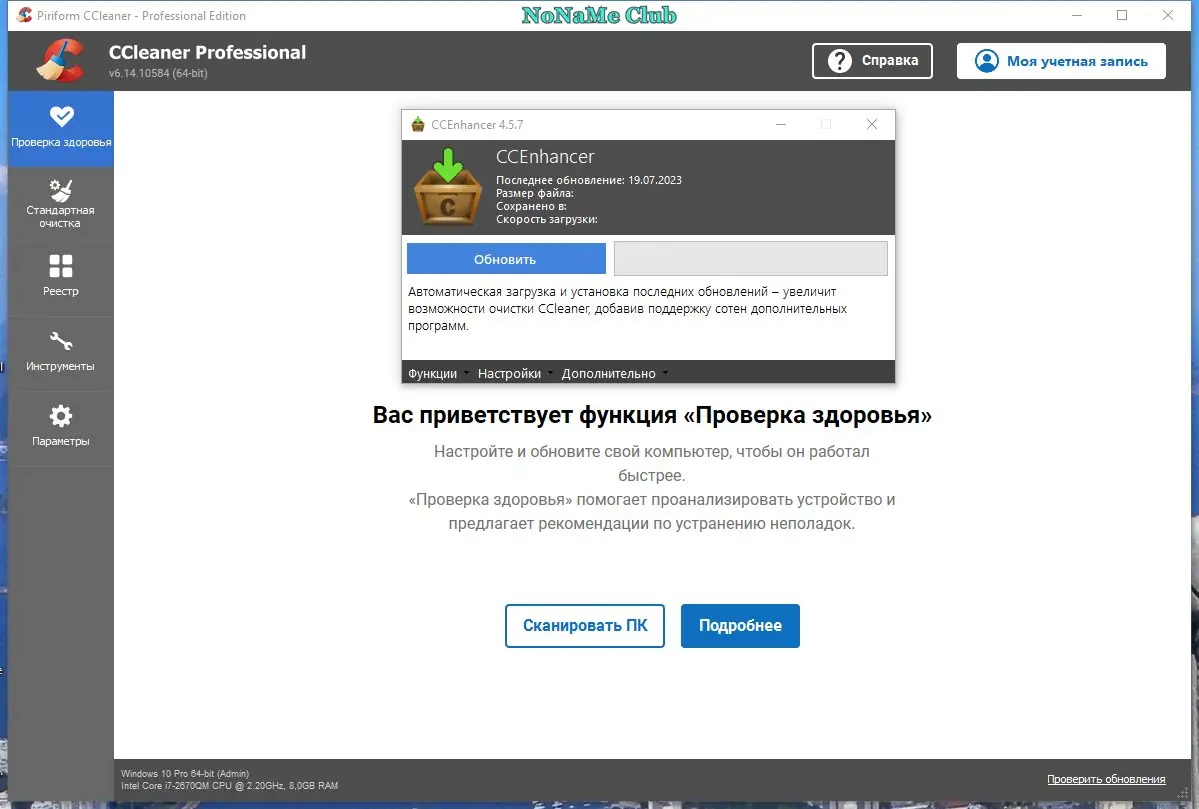Click Подробнее for more information
The width and height of the screenshot is (1199, 809).
pyautogui.click(x=740, y=625)
